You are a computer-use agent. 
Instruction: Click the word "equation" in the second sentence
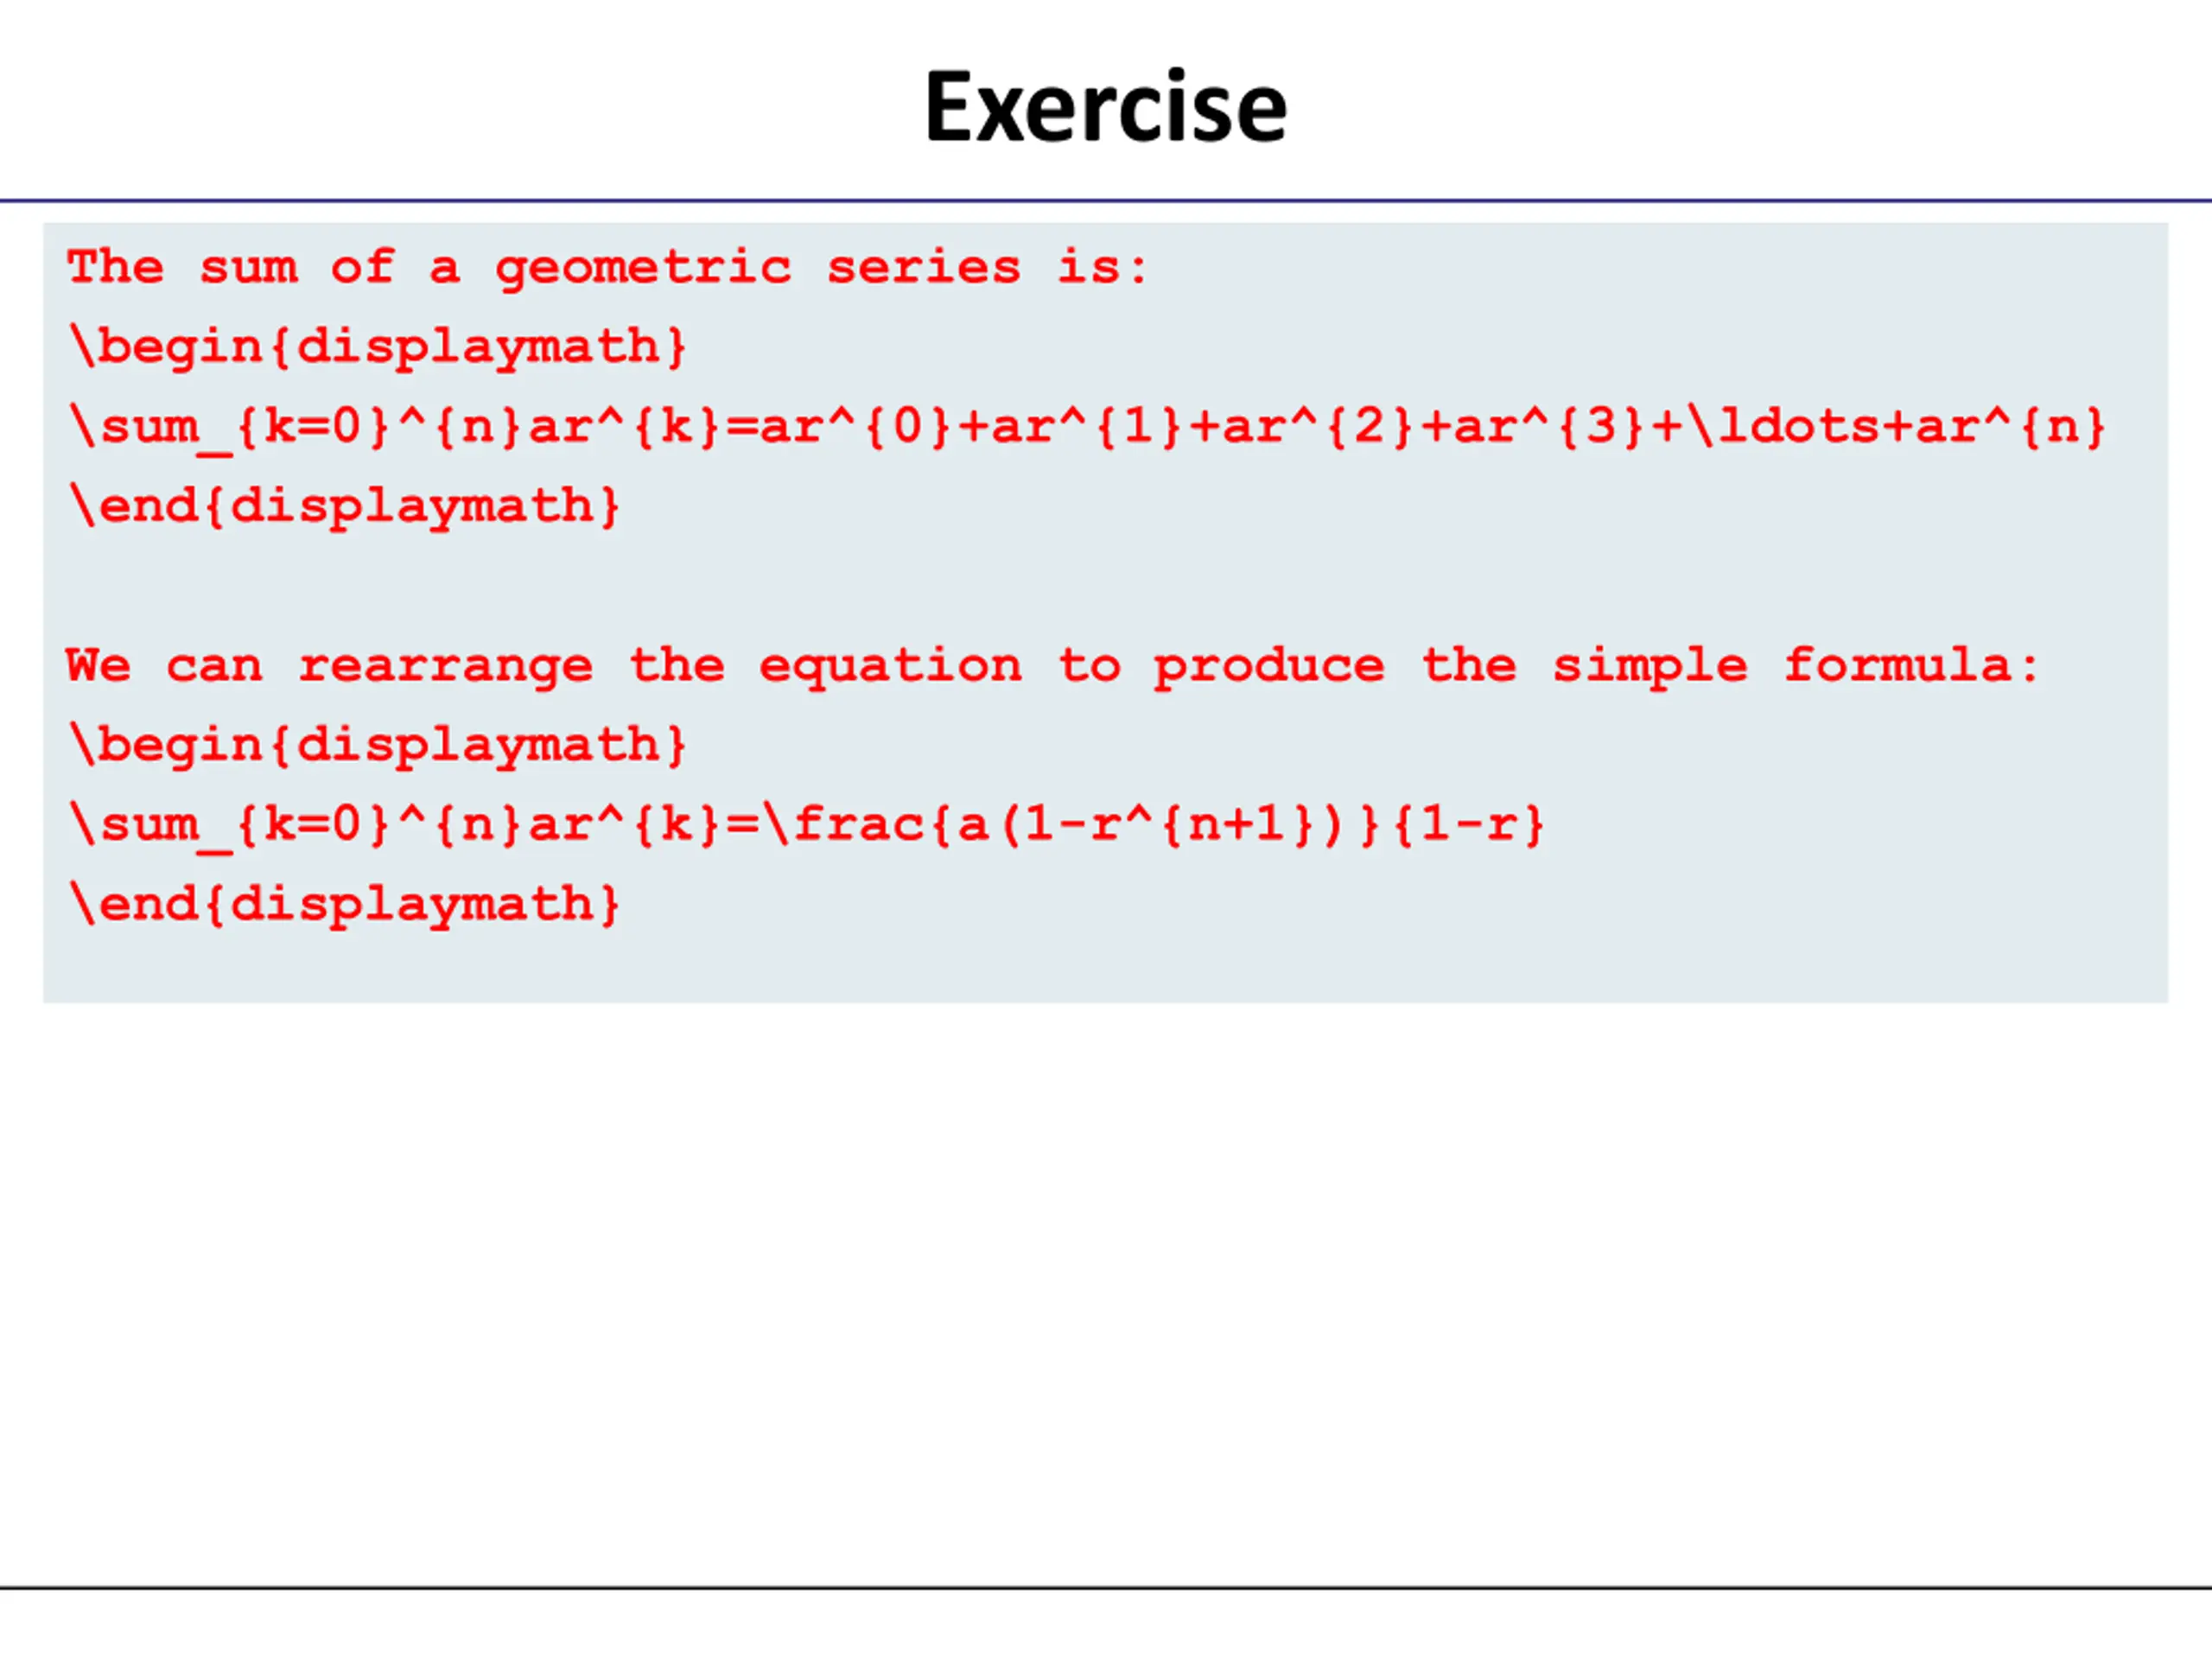click(x=890, y=666)
